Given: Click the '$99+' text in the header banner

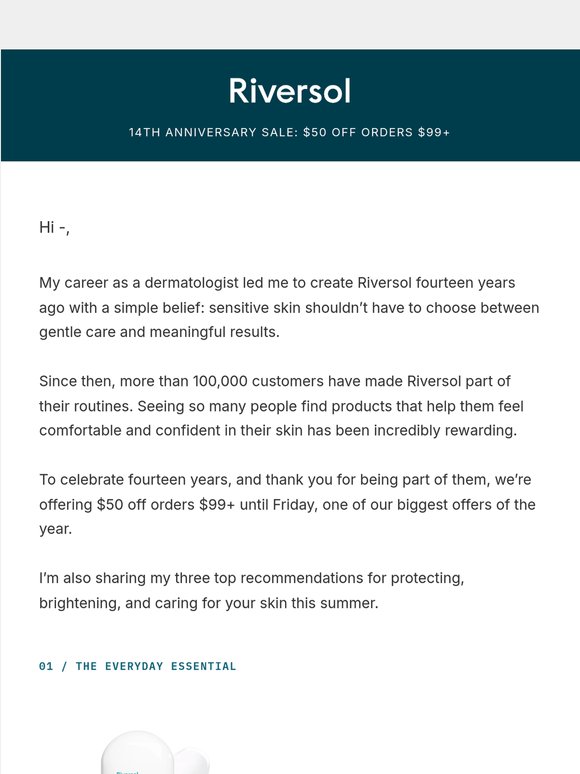Looking at the screenshot, I should pos(434,132).
